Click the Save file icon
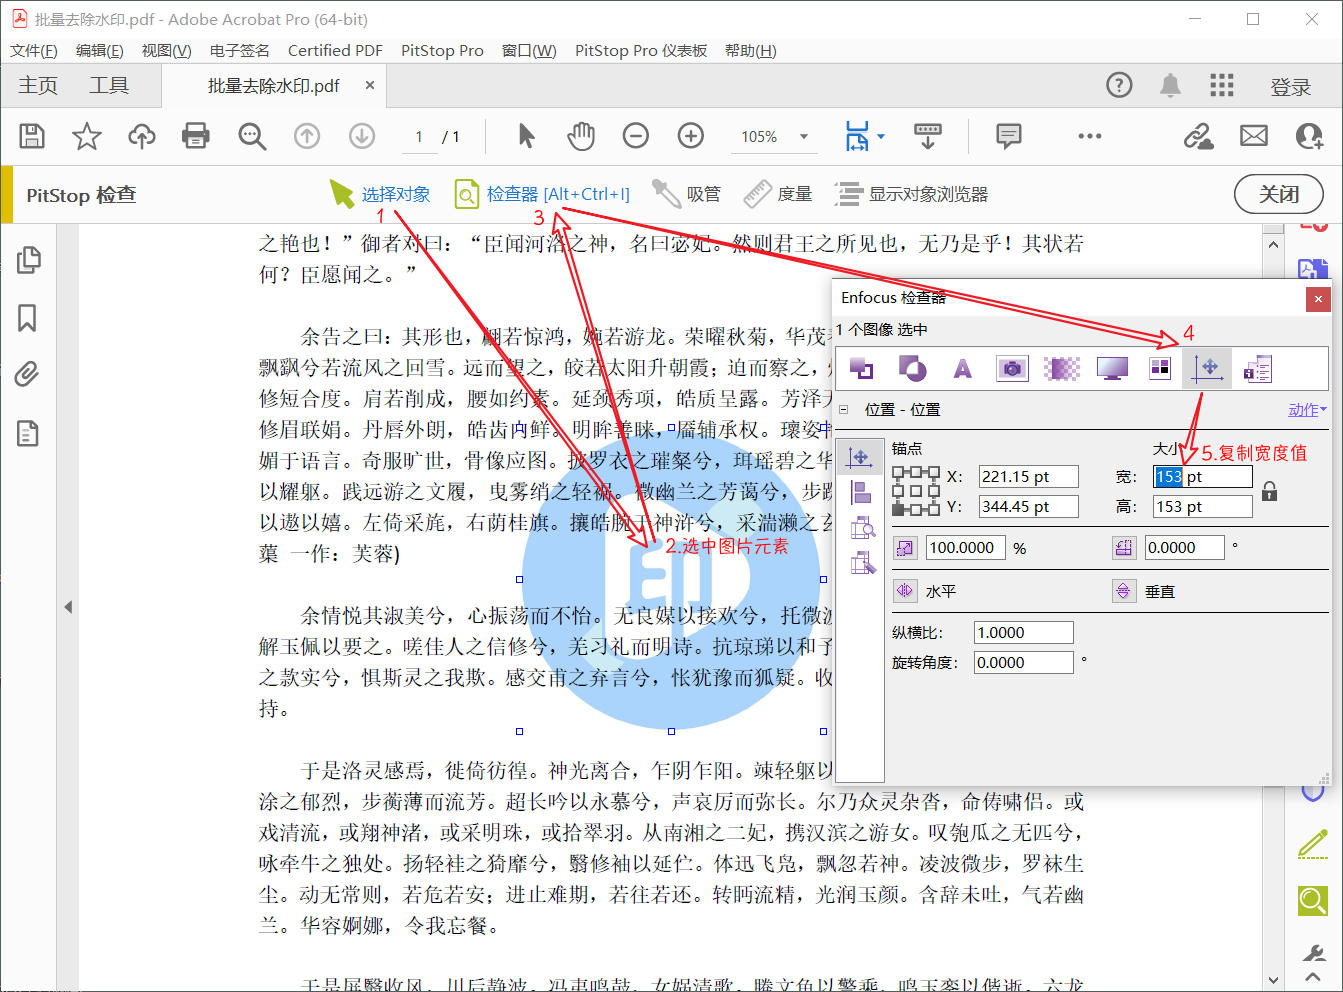 [x=32, y=136]
